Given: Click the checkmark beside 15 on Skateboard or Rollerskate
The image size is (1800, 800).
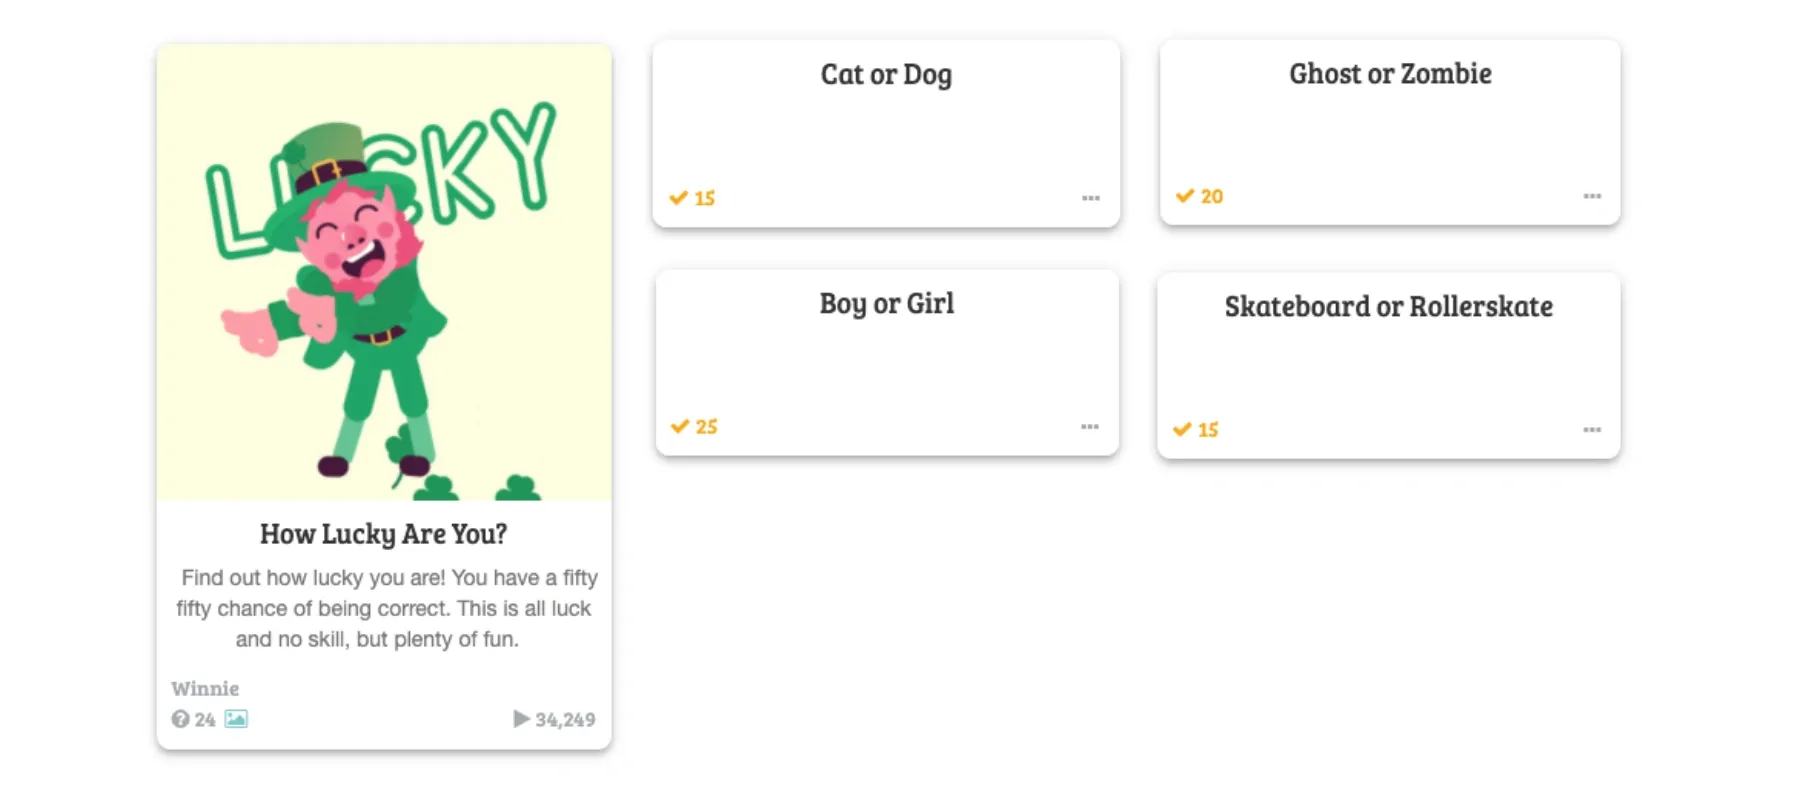Looking at the screenshot, I should (x=1182, y=430).
